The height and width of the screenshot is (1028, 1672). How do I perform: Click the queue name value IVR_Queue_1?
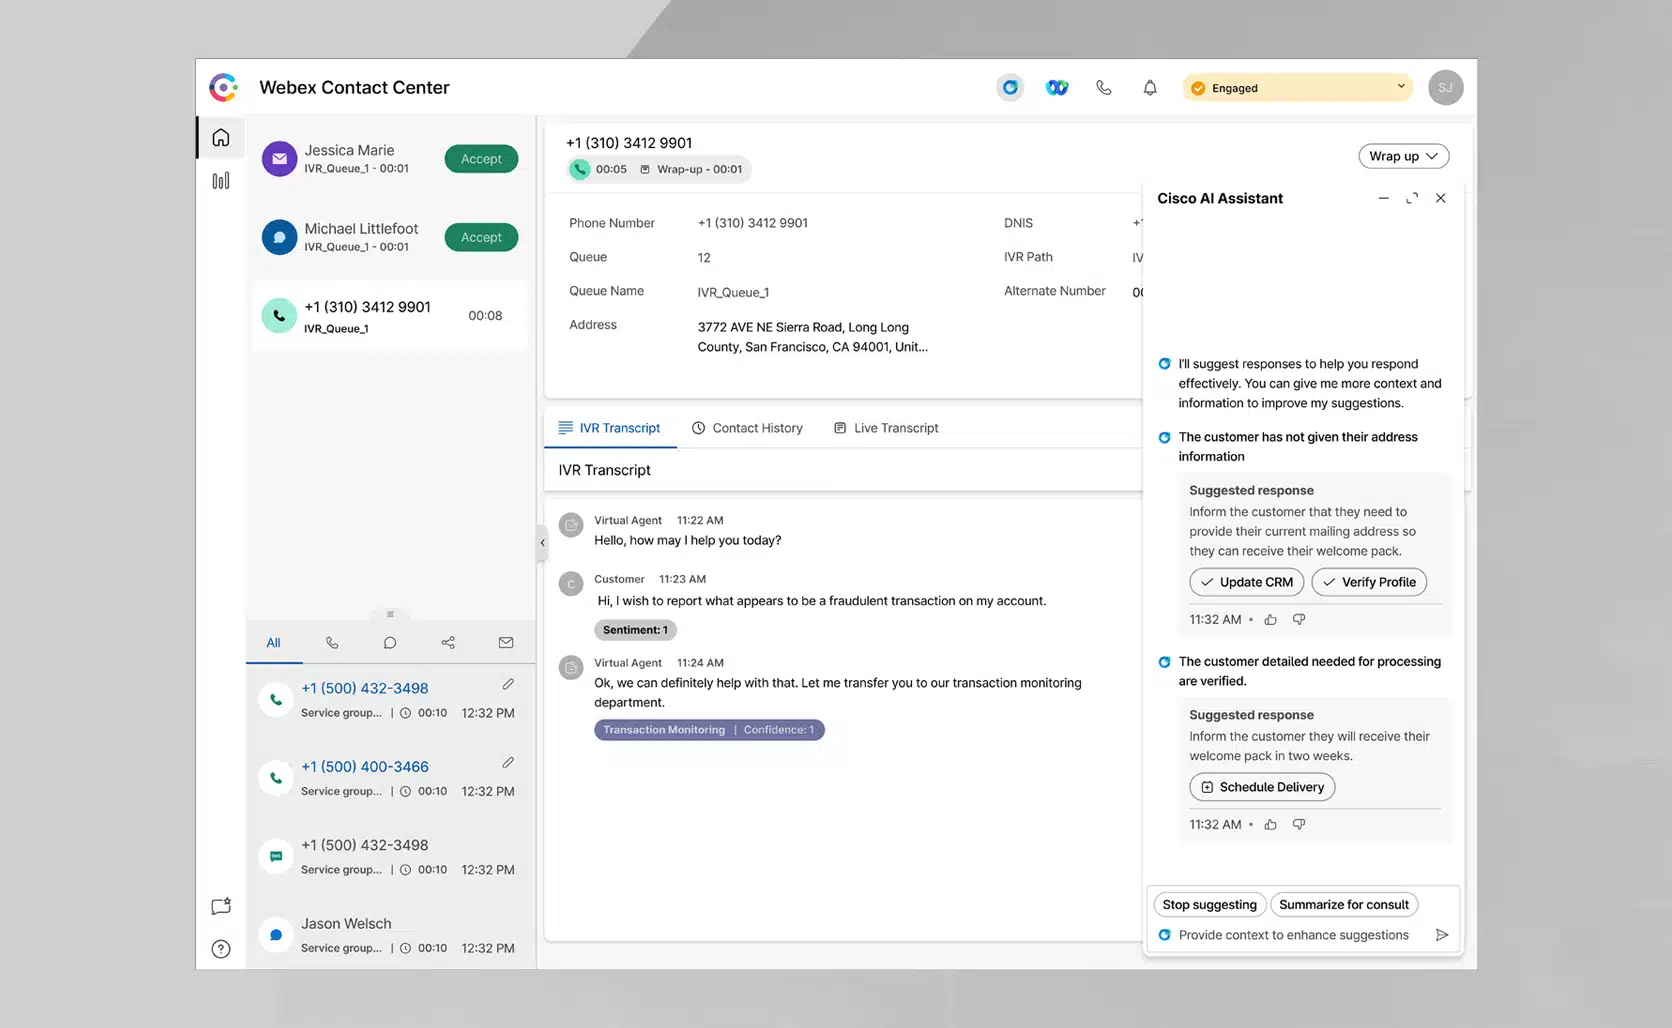[x=733, y=292]
